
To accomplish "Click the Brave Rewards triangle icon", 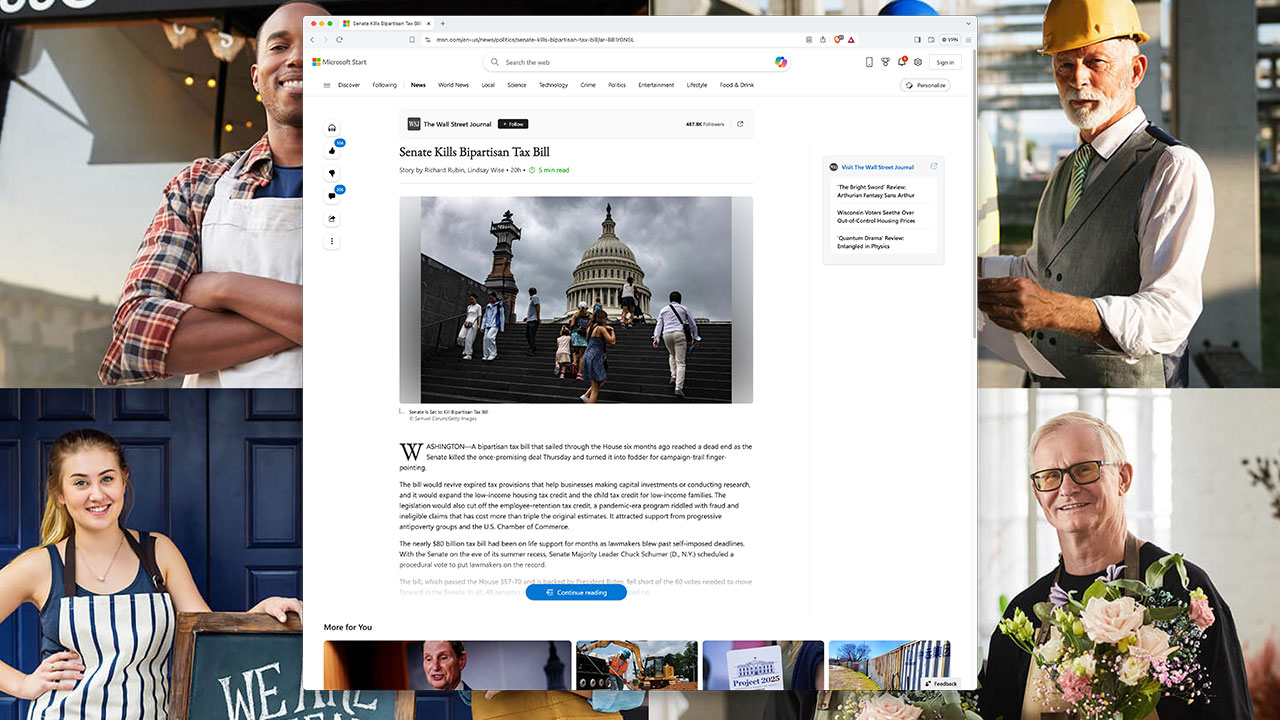I will [x=851, y=39].
